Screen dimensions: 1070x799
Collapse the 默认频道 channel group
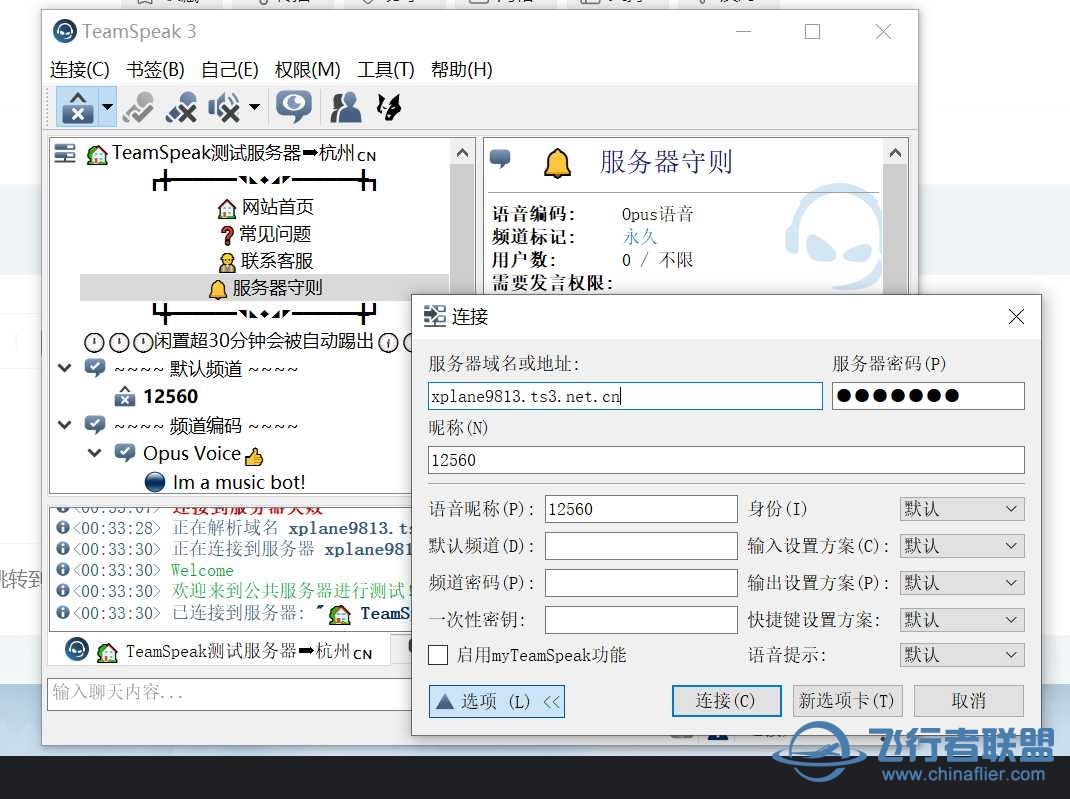click(x=64, y=368)
